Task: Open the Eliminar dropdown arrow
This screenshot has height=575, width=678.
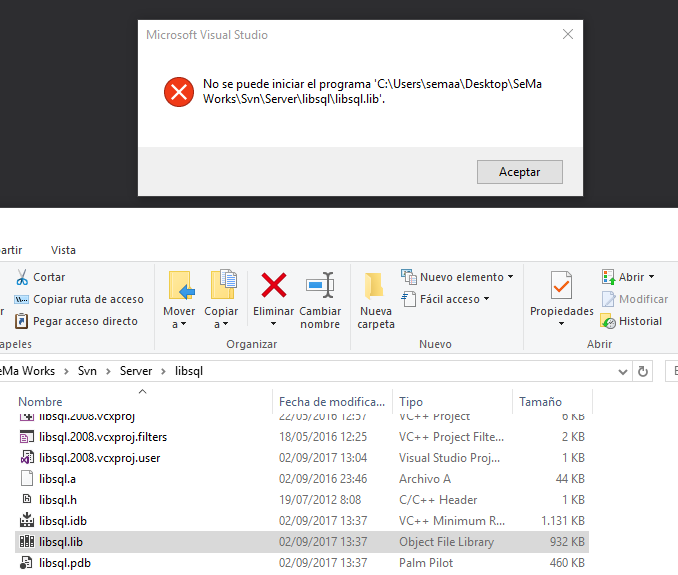Action: pyautogui.click(x=273, y=323)
